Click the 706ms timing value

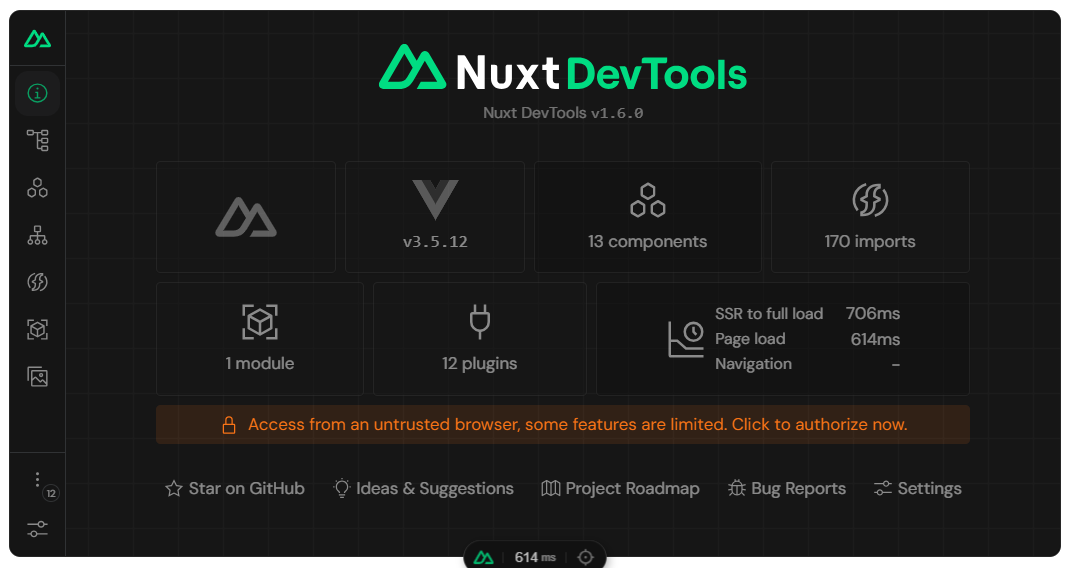point(873,314)
